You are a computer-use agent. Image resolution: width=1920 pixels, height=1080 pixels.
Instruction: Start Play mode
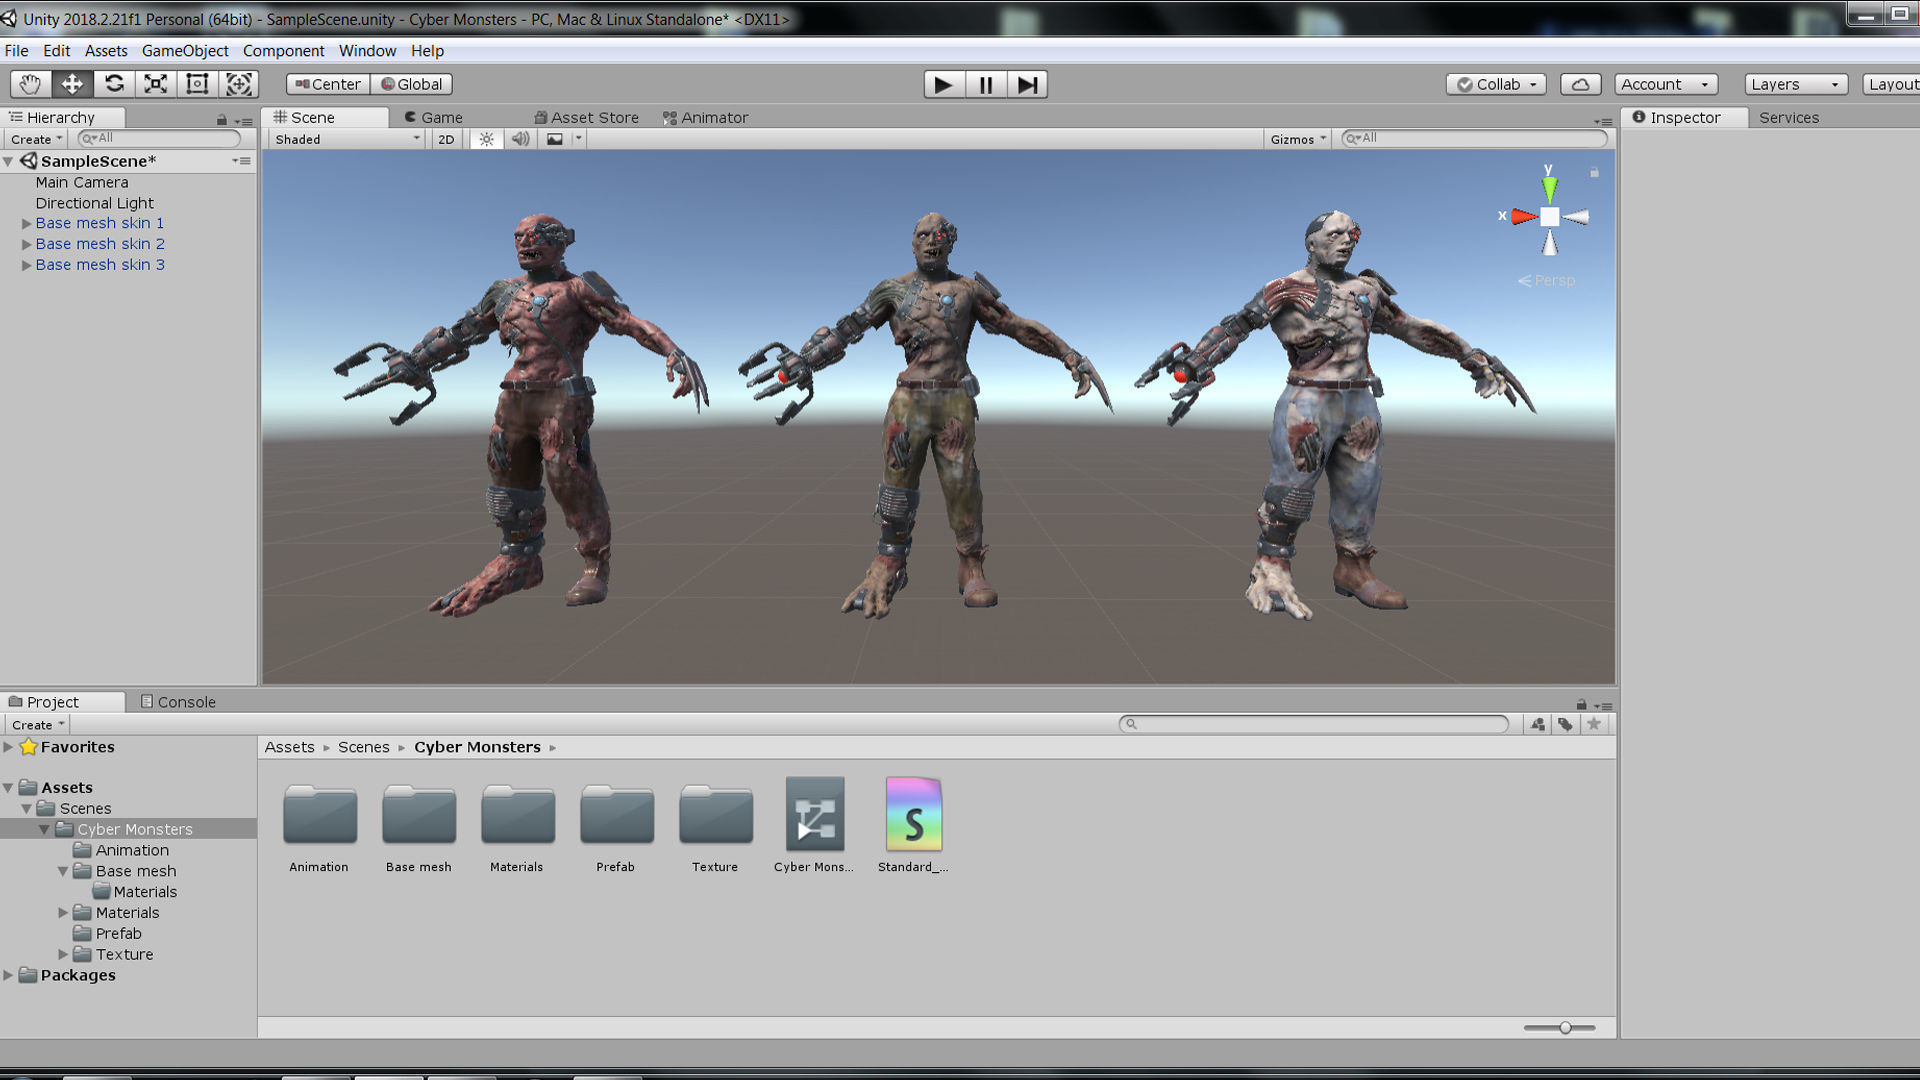tap(943, 85)
